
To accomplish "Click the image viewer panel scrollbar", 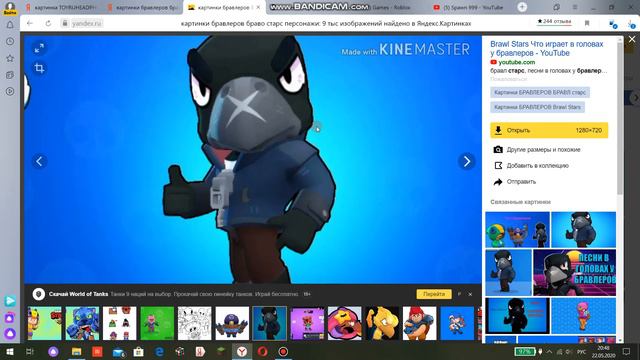I will pyautogui.click(x=620, y=118).
